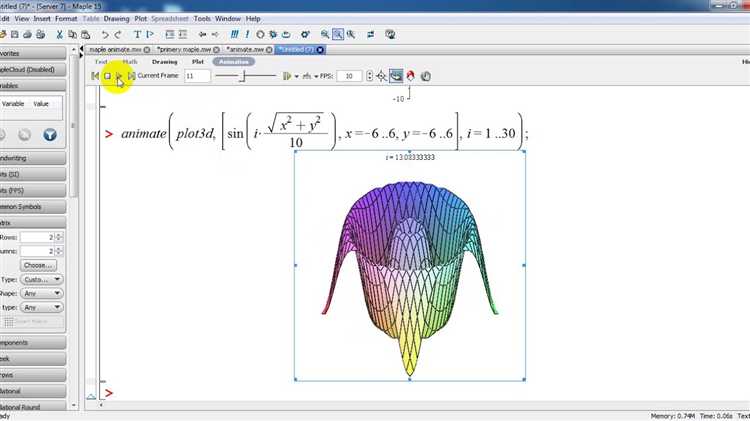Click the Print icon in toolbar
750x421 pixels.
[28, 34]
